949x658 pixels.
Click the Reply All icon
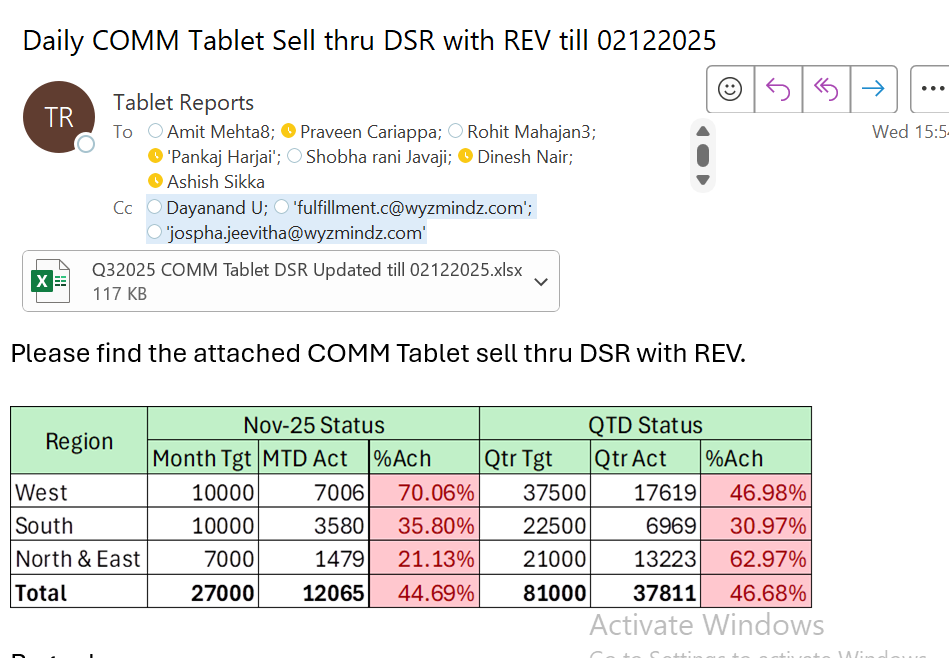pyautogui.click(x=826, y=89)
